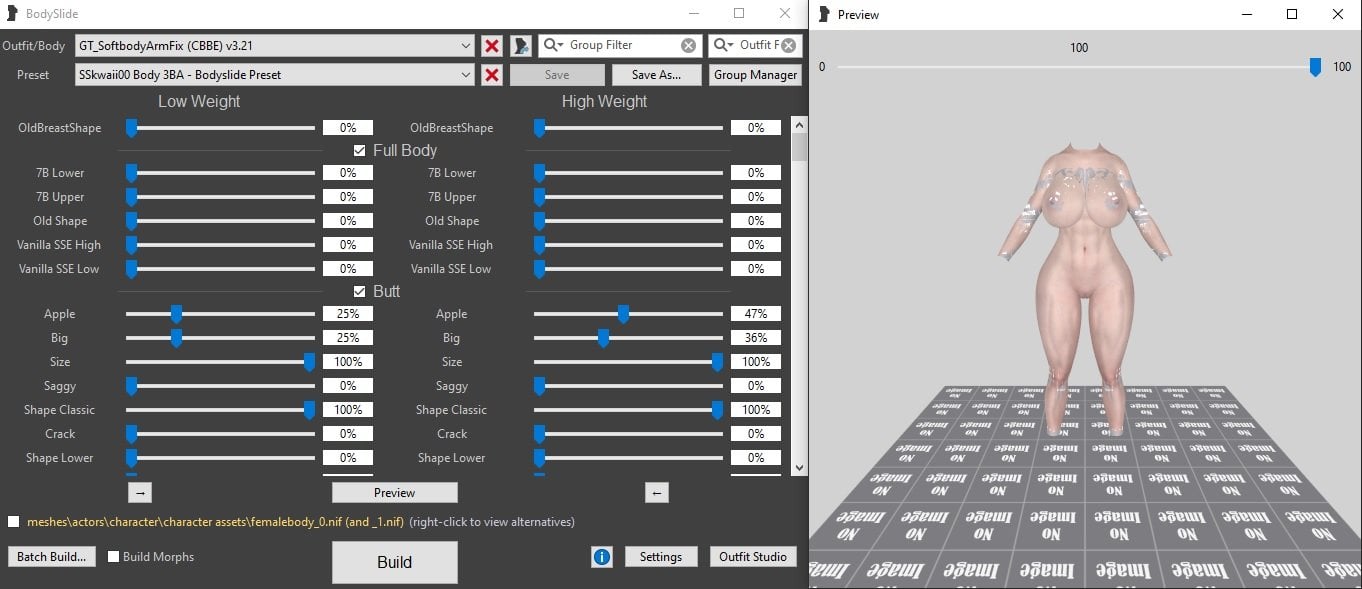Viewport: 1362px width, 589px height.
Task: Click the blue info icon
Action: (x=602, y=557)
